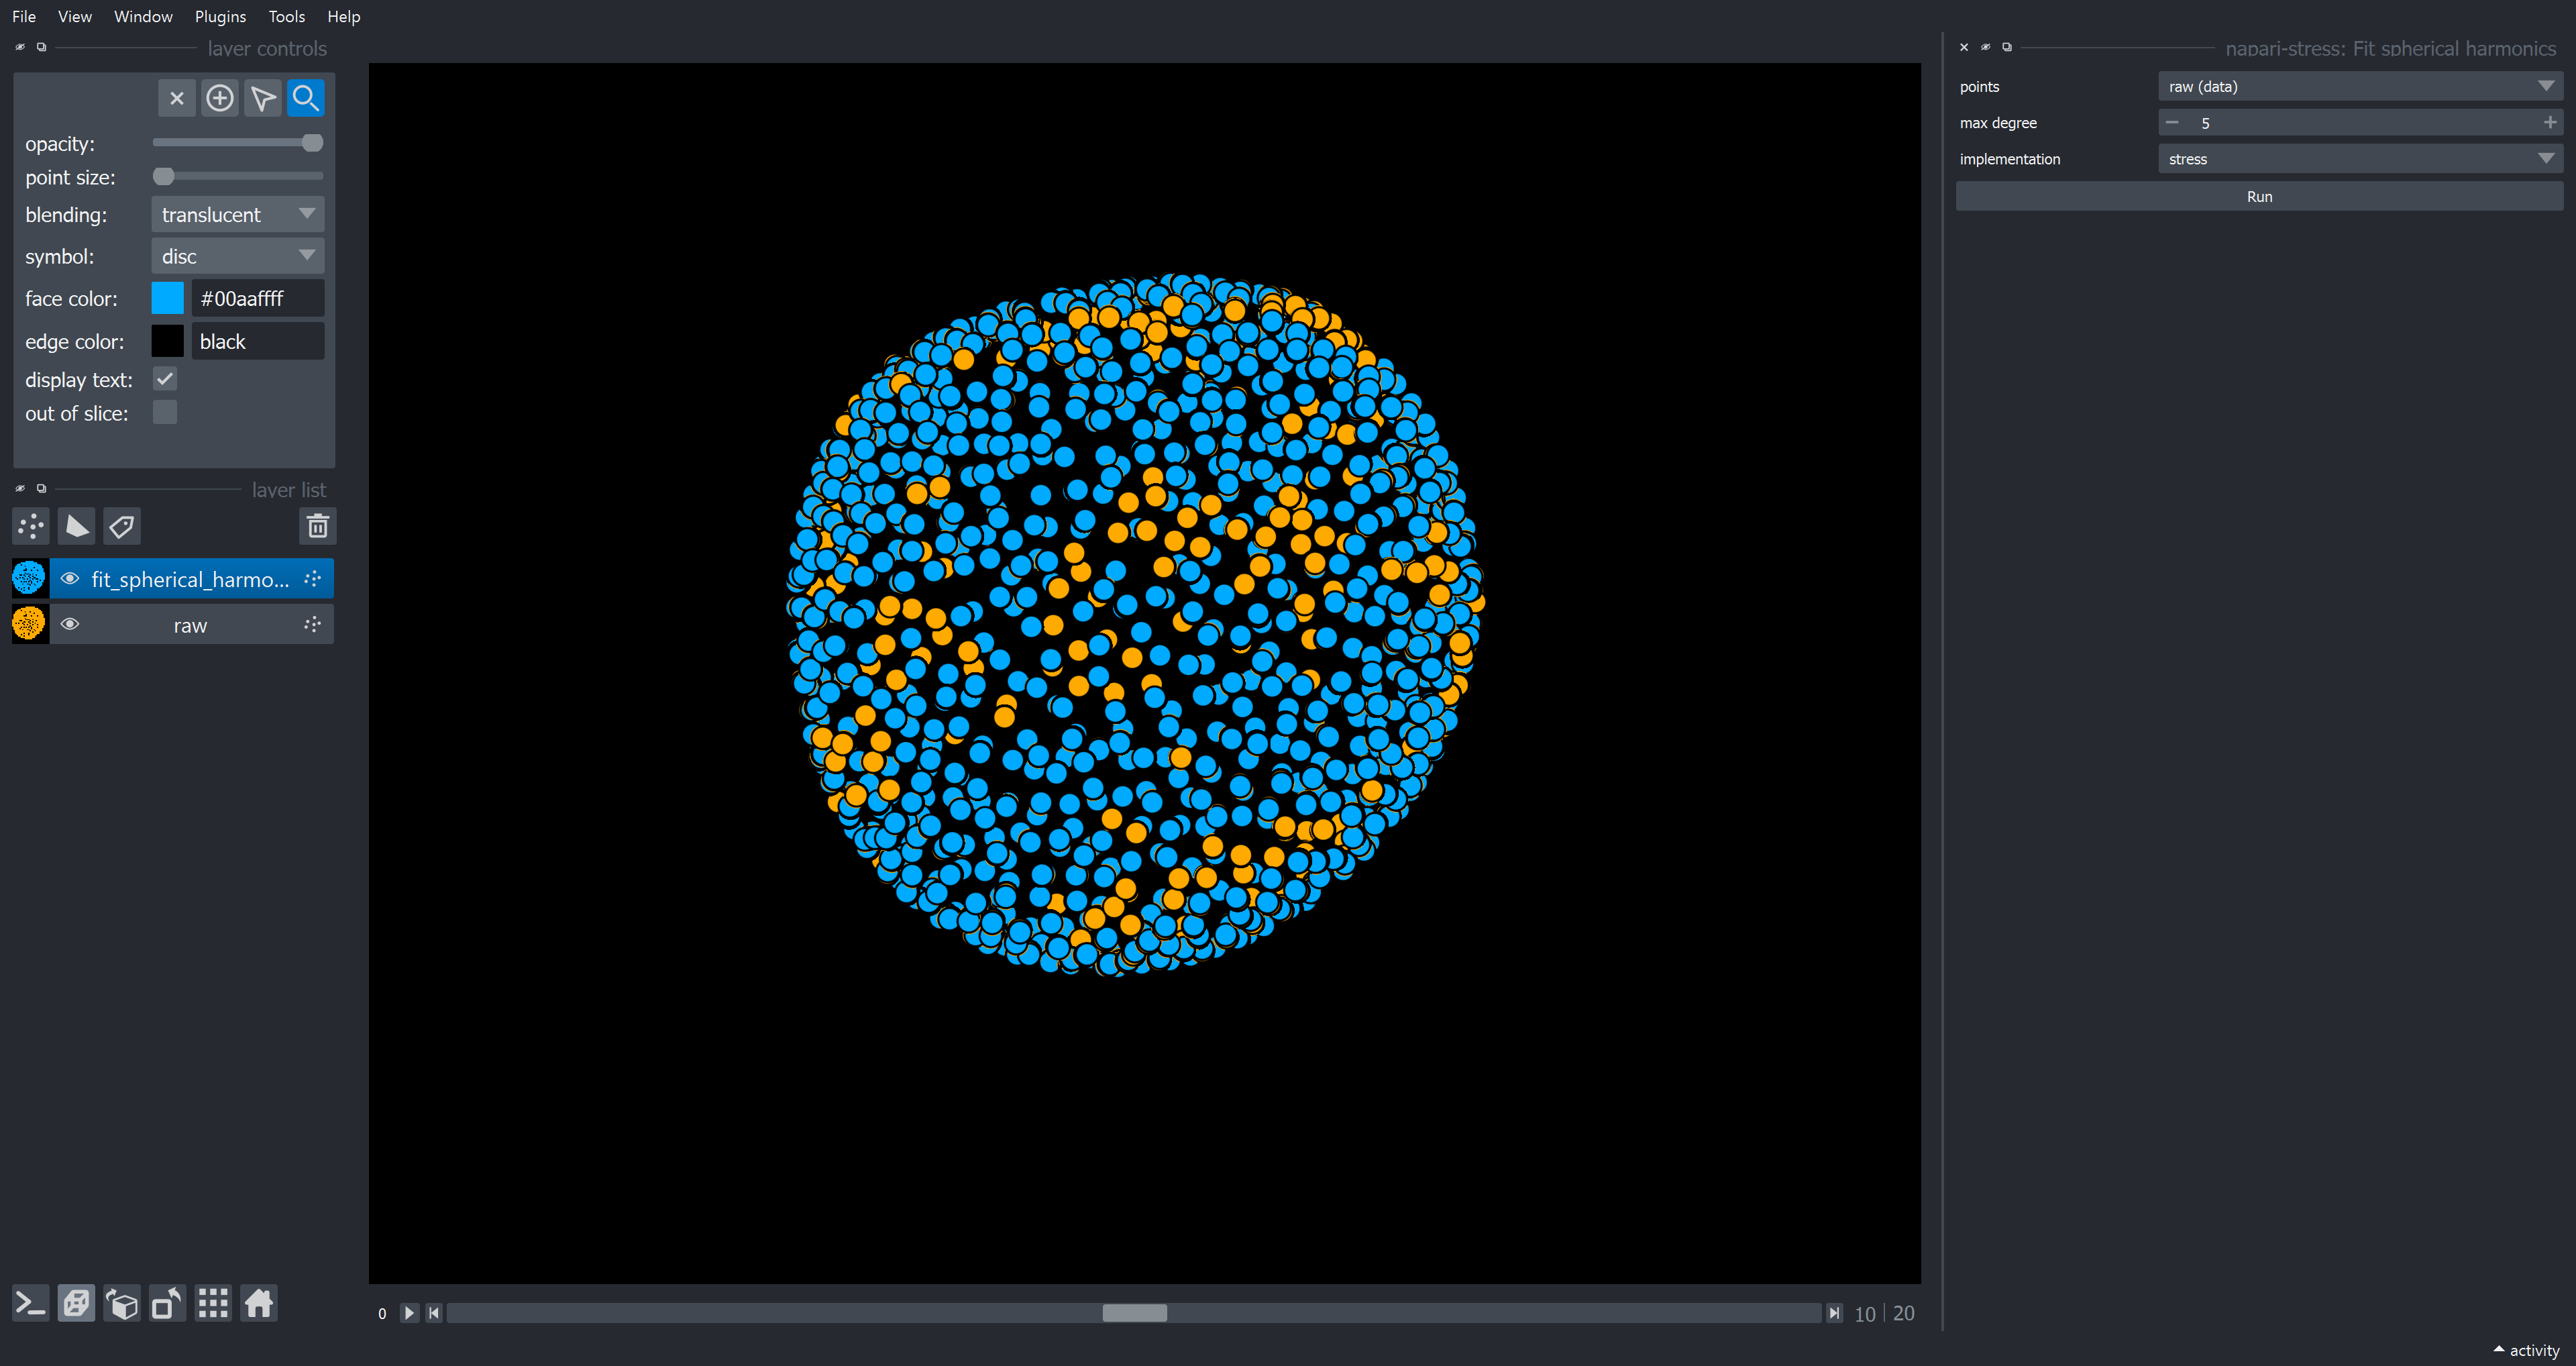The image size is (2576, 1366).
Task: Open the napari console
Action: pyautogui.click(x=29, y=1303)
